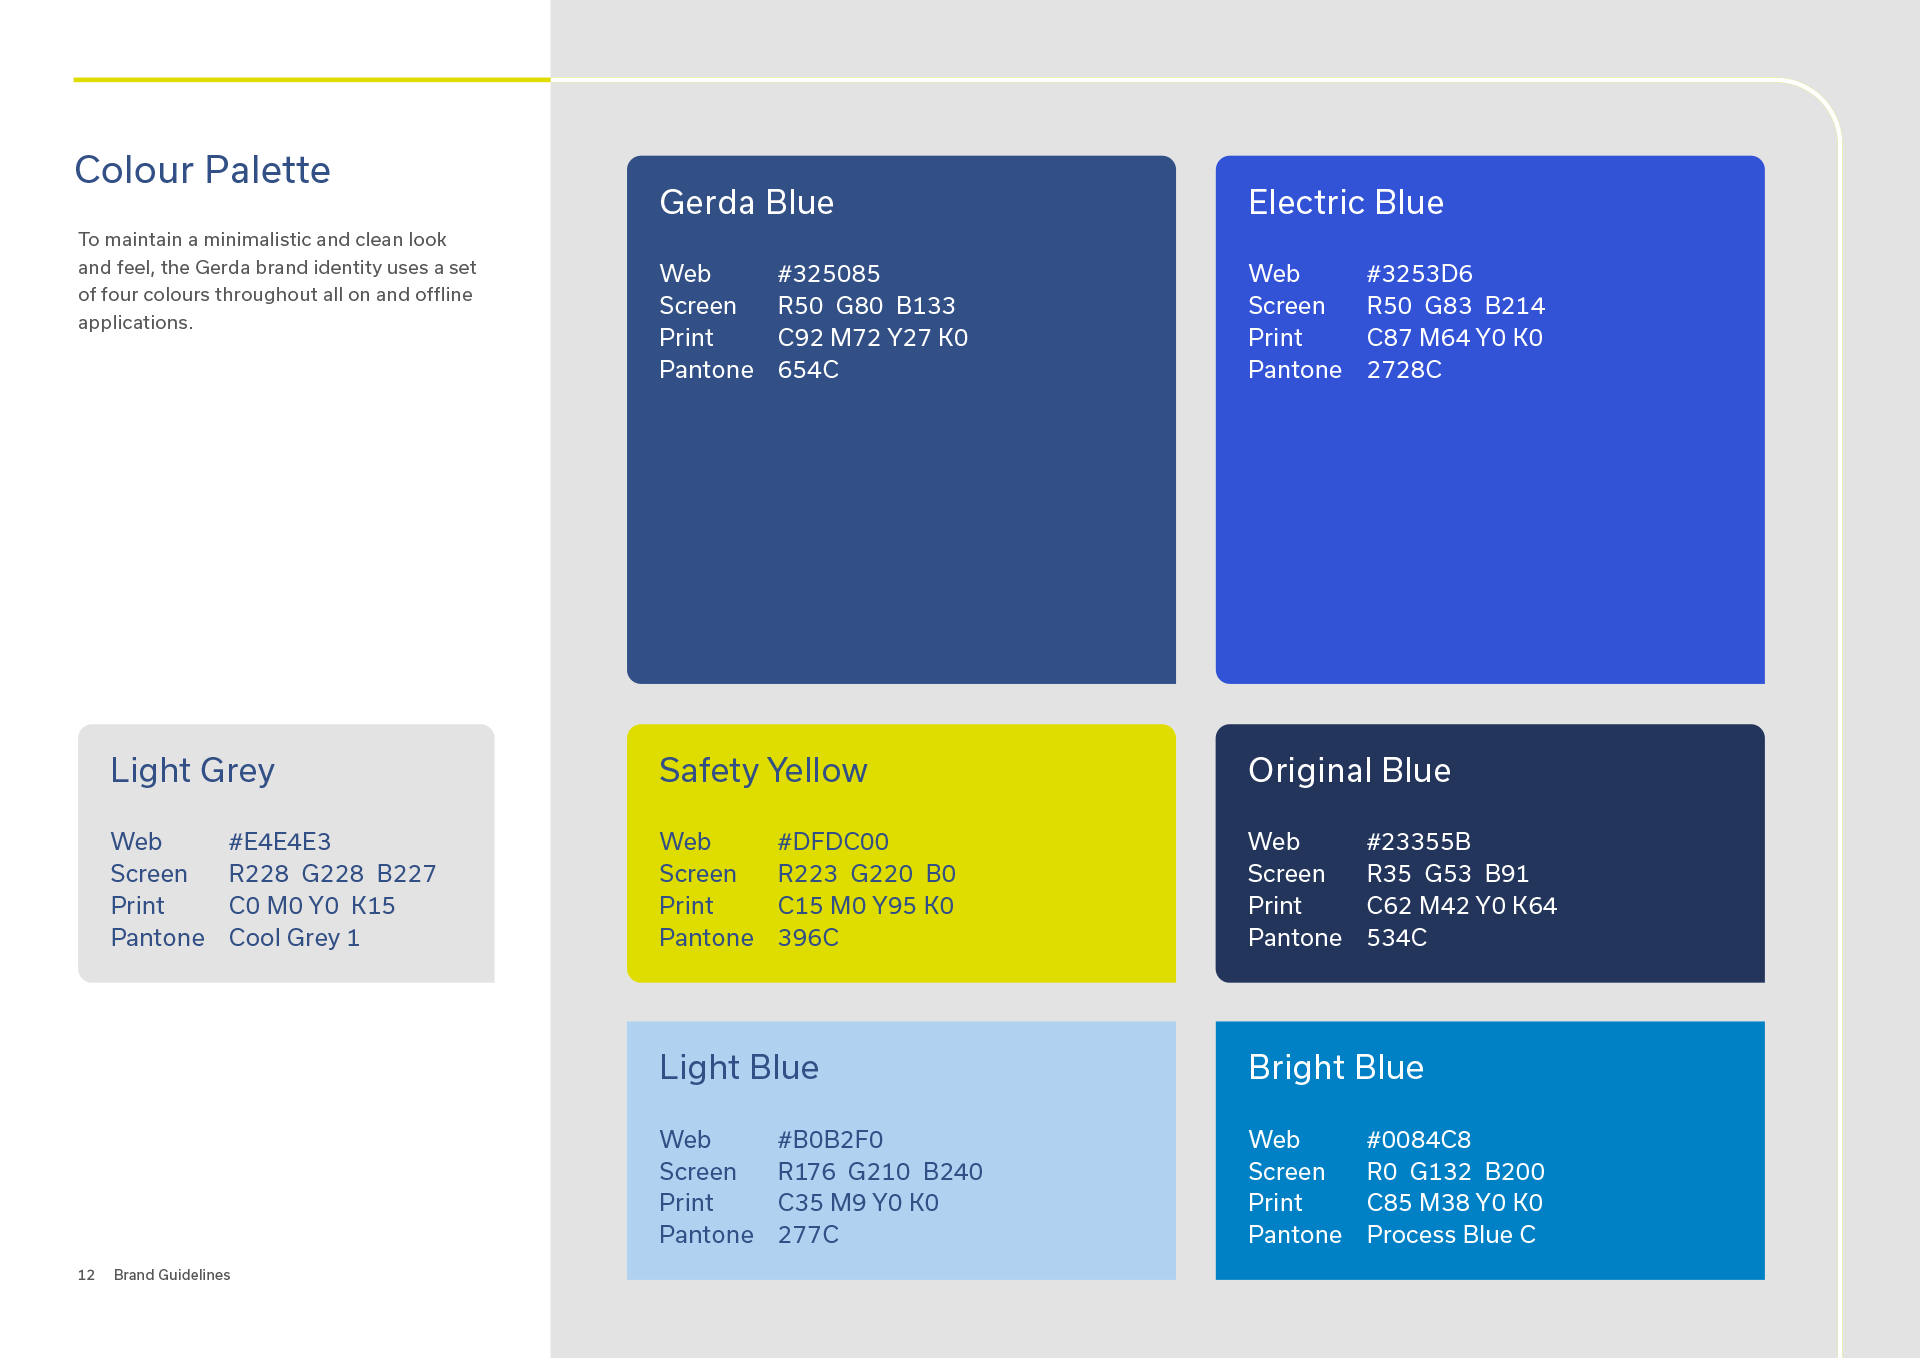Image resolution: width=1920 pixels, height=1358 pixels.
Task: Click the Colour Palette heading
Action: coord(202,170)
